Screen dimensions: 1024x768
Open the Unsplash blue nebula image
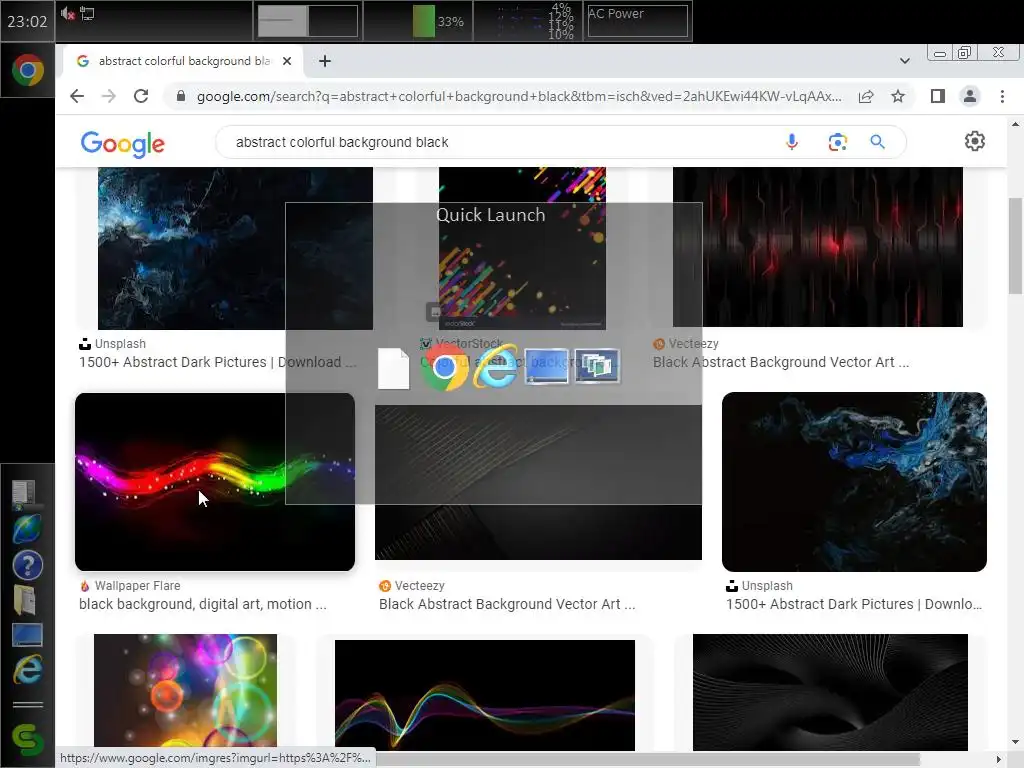pos(235,248)
